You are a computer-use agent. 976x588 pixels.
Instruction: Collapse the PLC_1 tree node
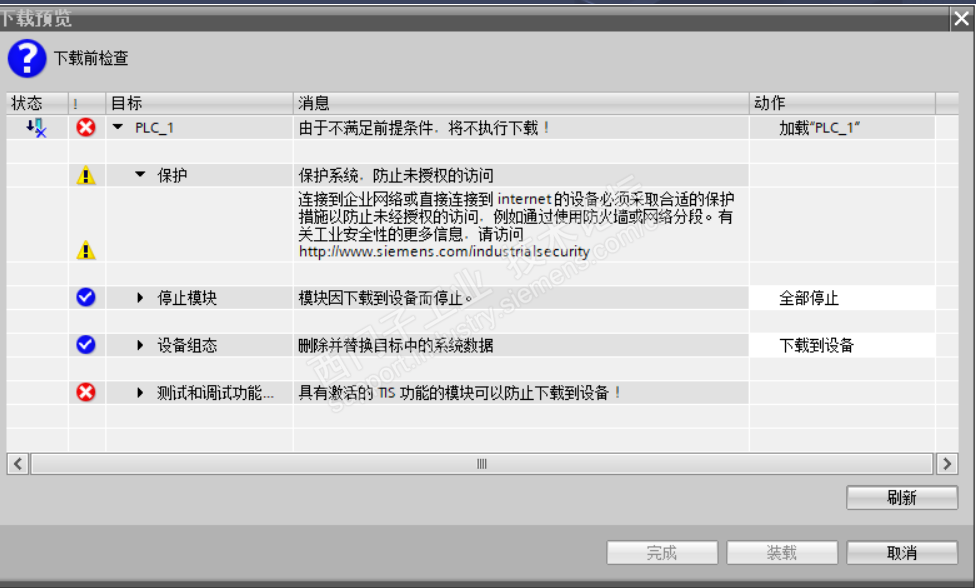pyautogui.click(x=118, y=127)
